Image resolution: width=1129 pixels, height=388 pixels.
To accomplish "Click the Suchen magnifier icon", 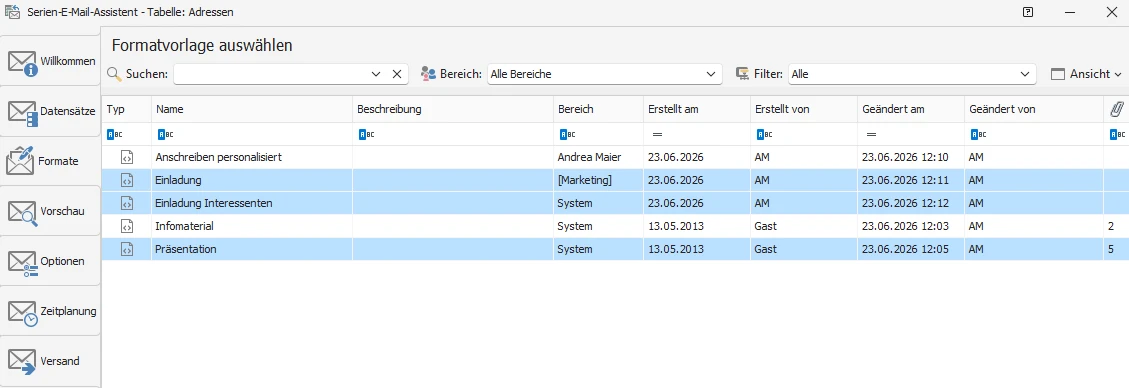I will (x=114, y=73).
